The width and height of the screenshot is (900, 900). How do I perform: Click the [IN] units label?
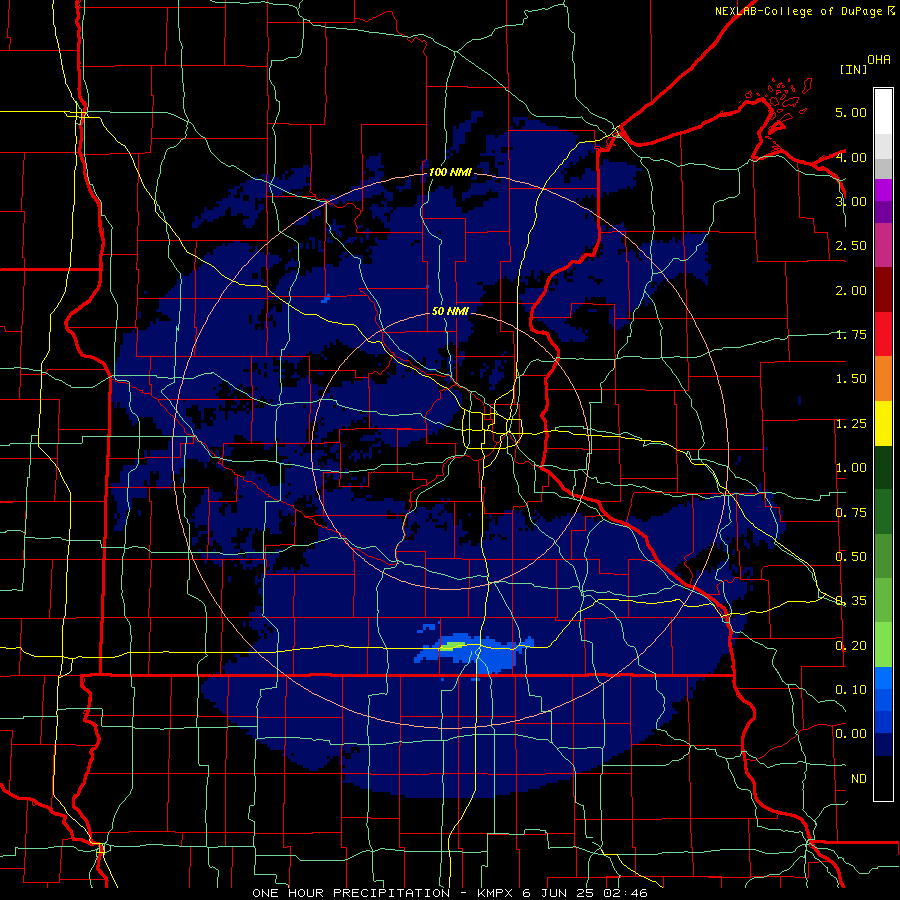tap(853, 69)
